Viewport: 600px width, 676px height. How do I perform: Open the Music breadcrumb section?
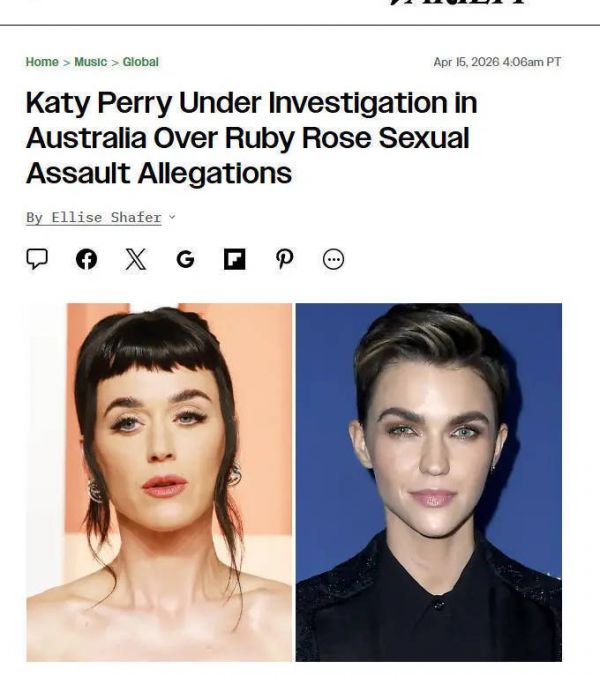(91, 62)
